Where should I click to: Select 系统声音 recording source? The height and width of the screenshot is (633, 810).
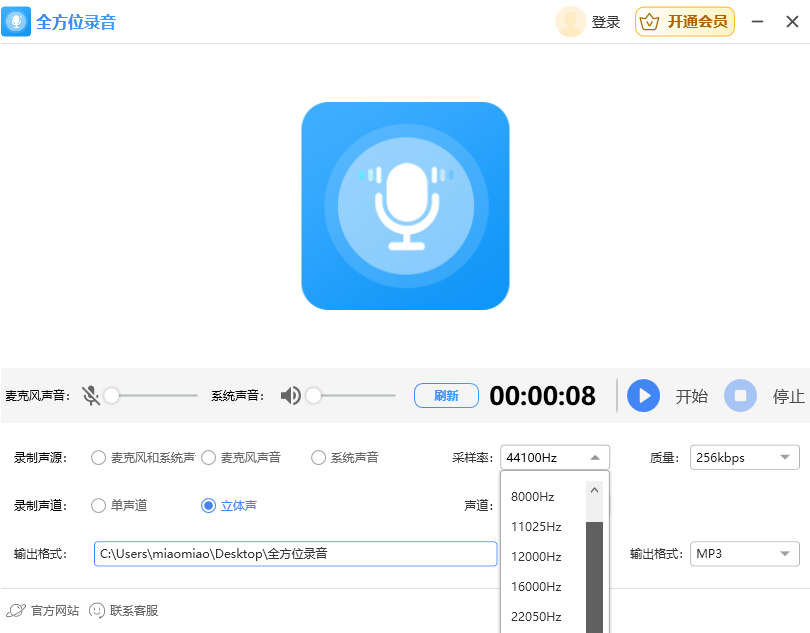[345, 458]
